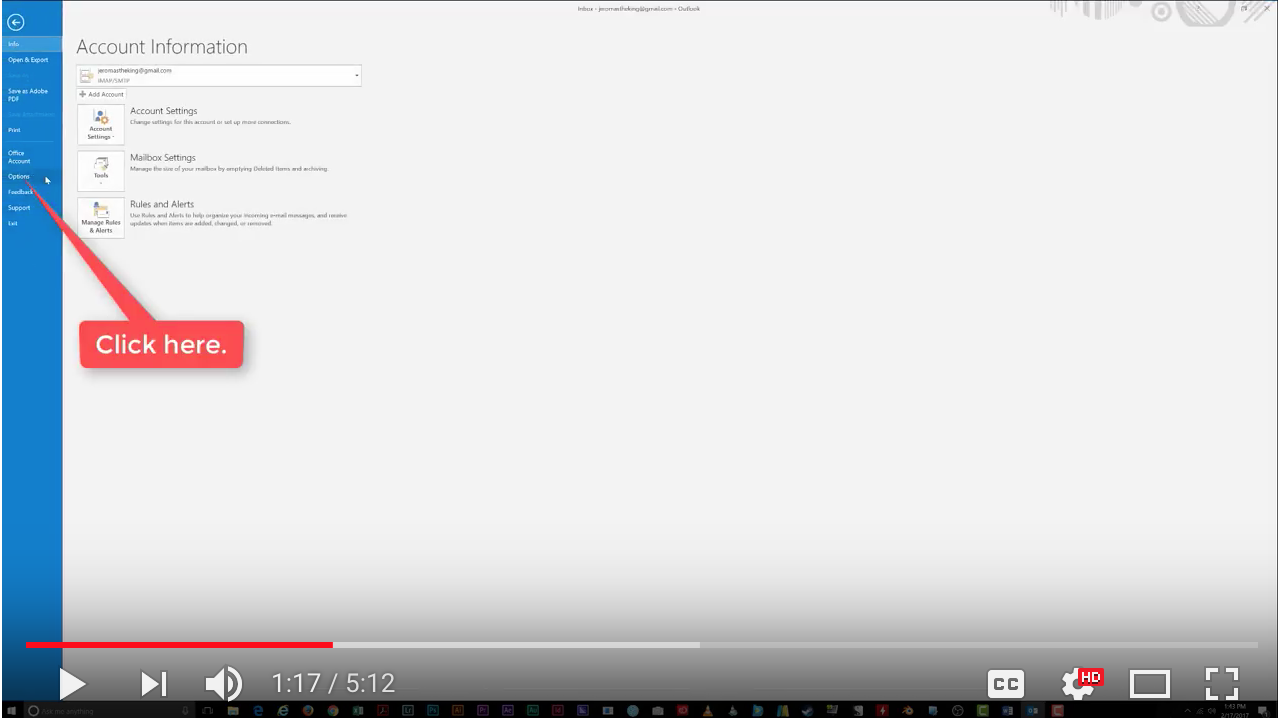Launch InDesign (Id) from the taskbar

(x=558, y=710)
